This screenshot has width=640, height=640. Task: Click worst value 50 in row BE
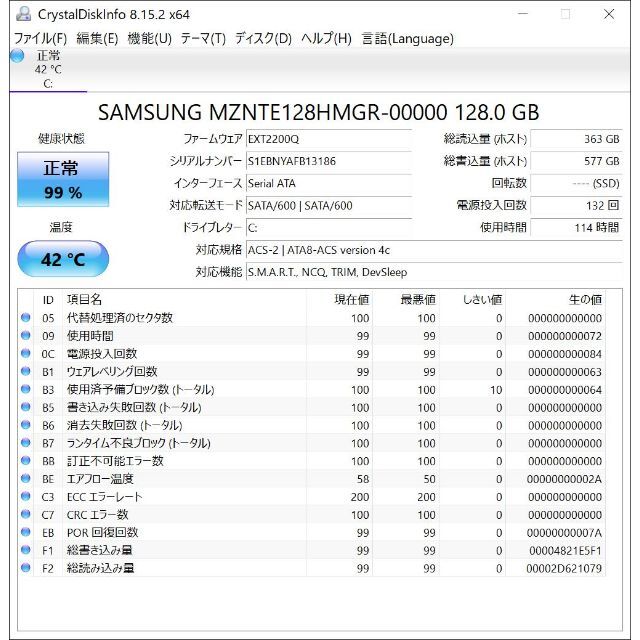(x=429, y=479)
